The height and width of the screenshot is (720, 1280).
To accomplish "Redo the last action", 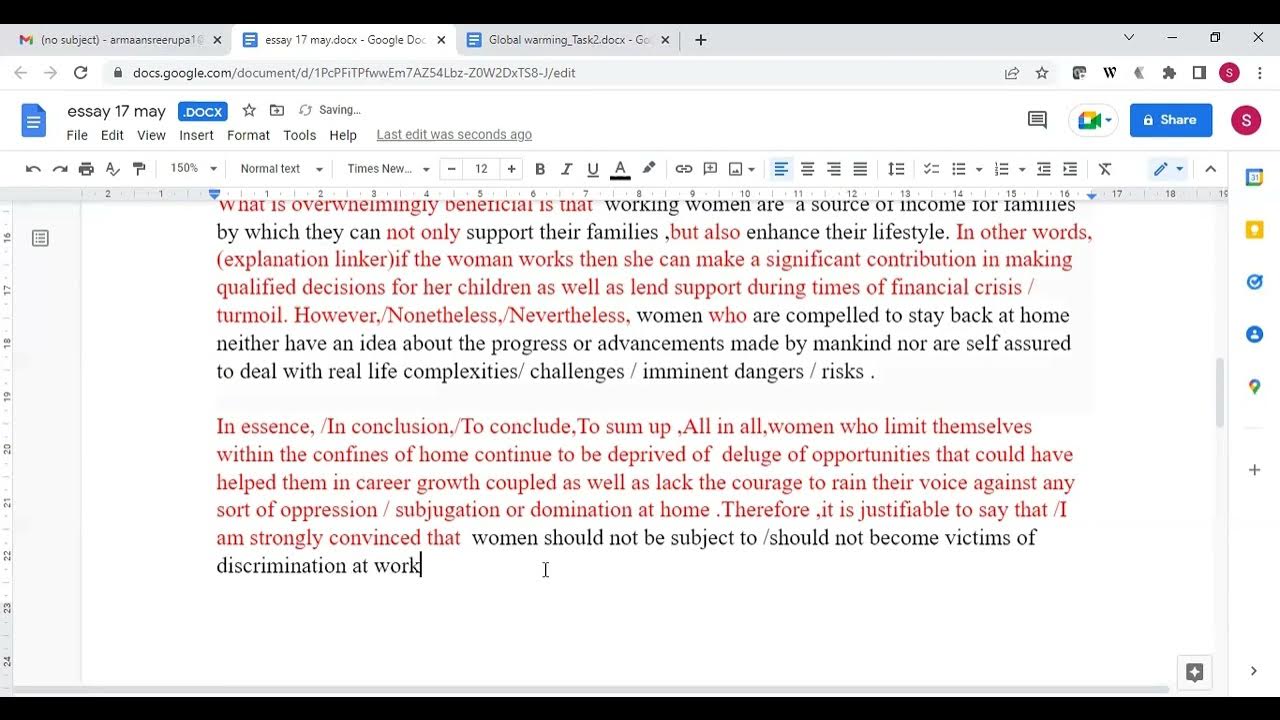I will tap(60, 169).
